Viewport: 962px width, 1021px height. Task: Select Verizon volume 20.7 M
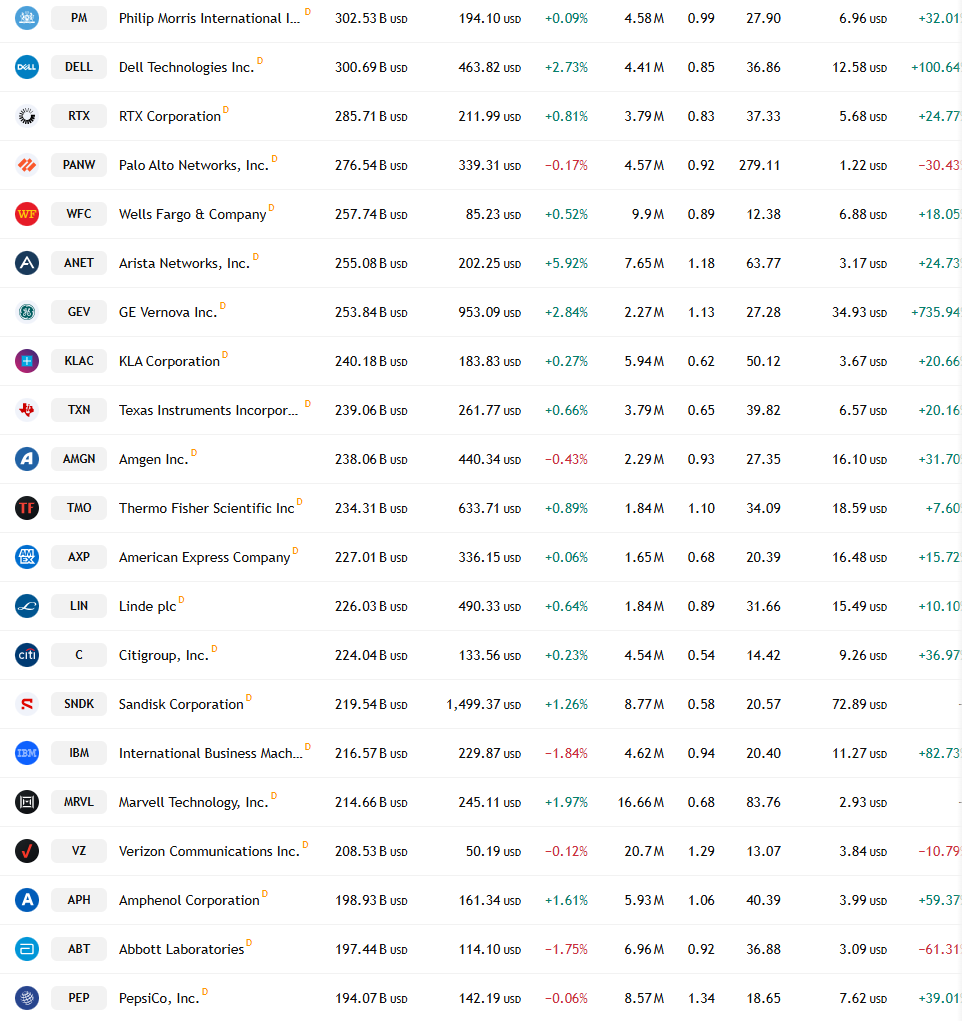click(644, 851)
